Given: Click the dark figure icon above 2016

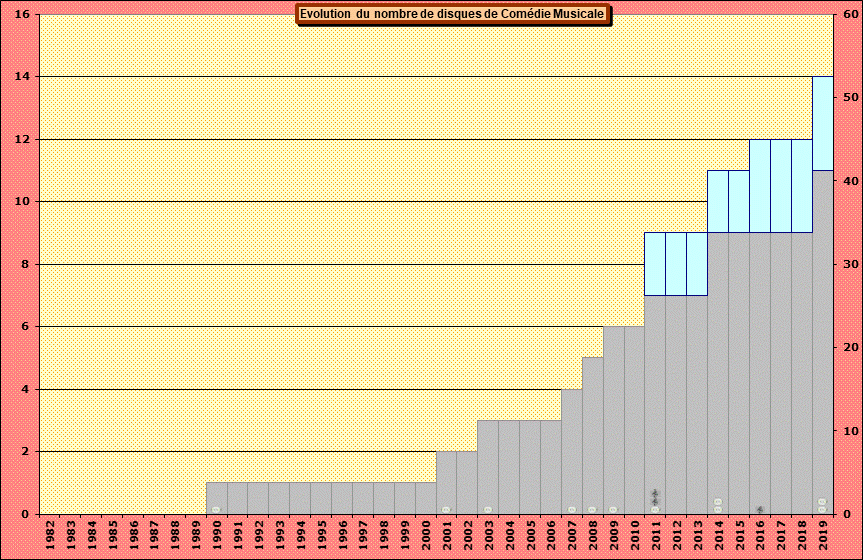Looking at the screenshot, I should click(x=760, y=509).
